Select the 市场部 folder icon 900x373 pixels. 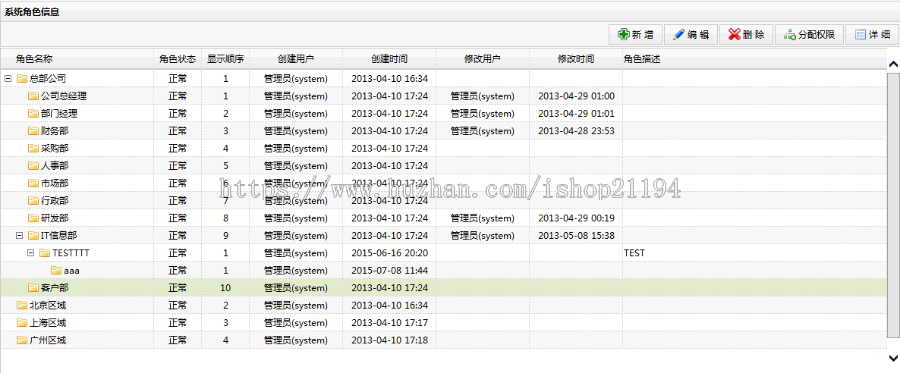point(33,183)
